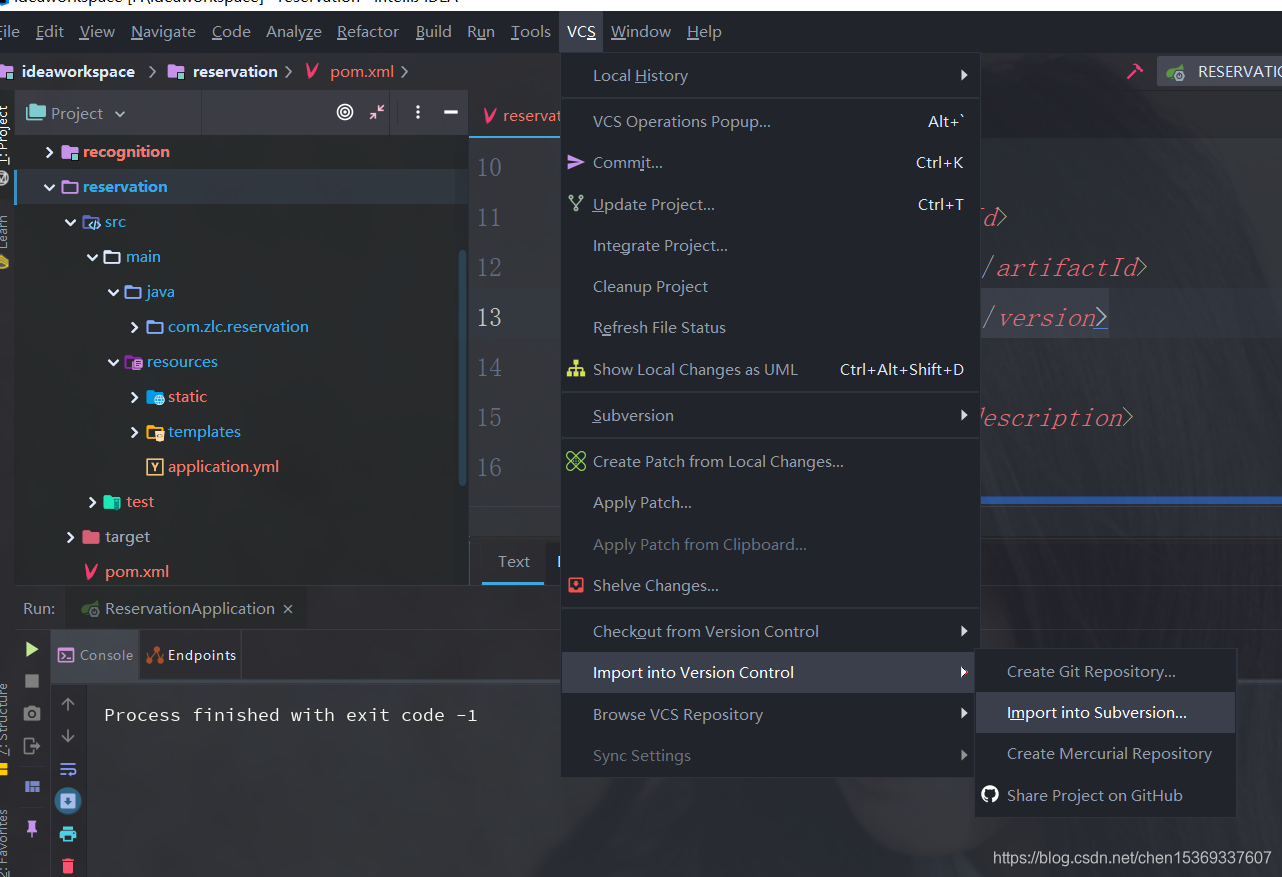Click the Commit arrow icon in VCS menu
Screen dimensions: 1282x877
coord(576,162)
